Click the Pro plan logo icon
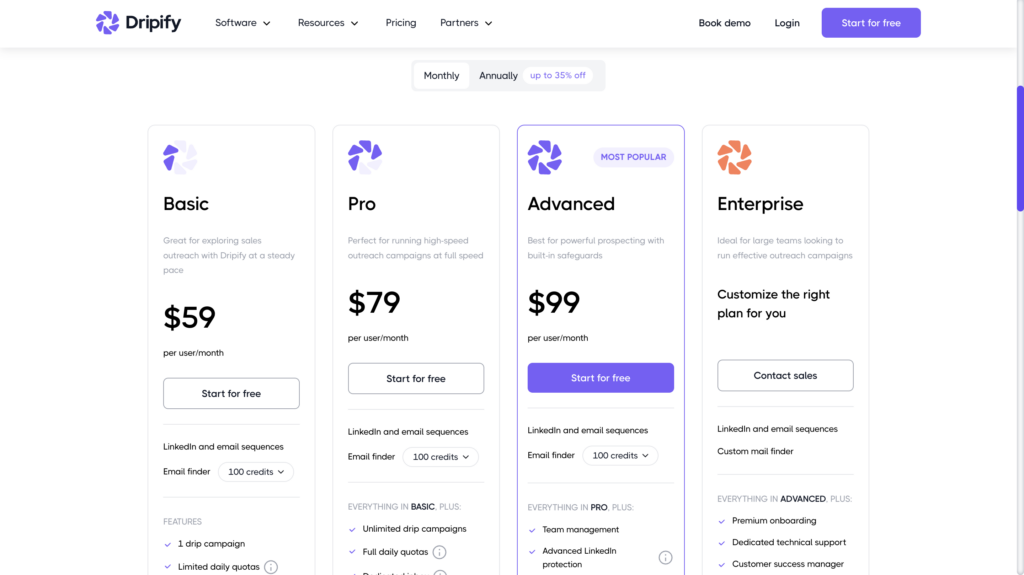 pos(365,157)
